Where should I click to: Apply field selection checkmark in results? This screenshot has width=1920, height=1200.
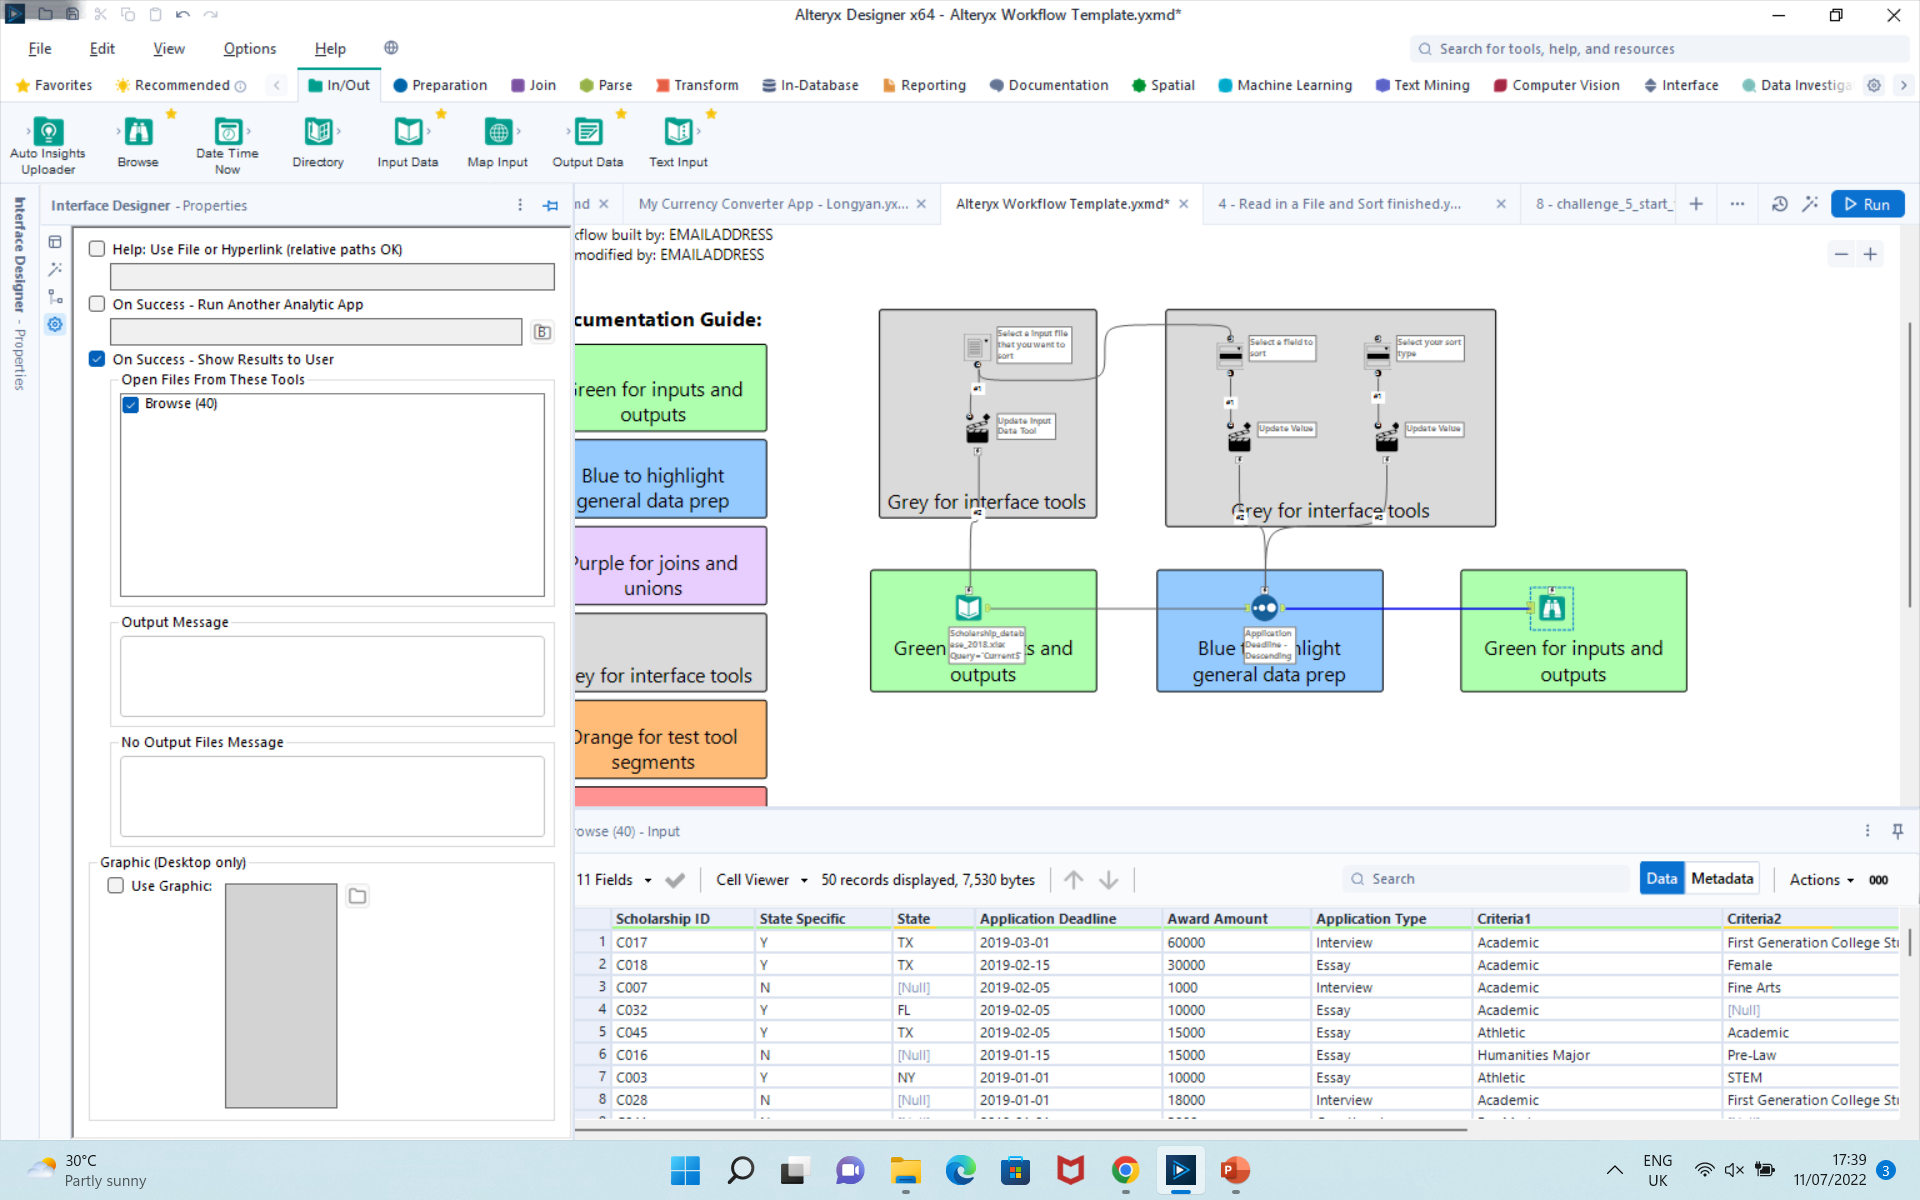(x=675, y=880)
